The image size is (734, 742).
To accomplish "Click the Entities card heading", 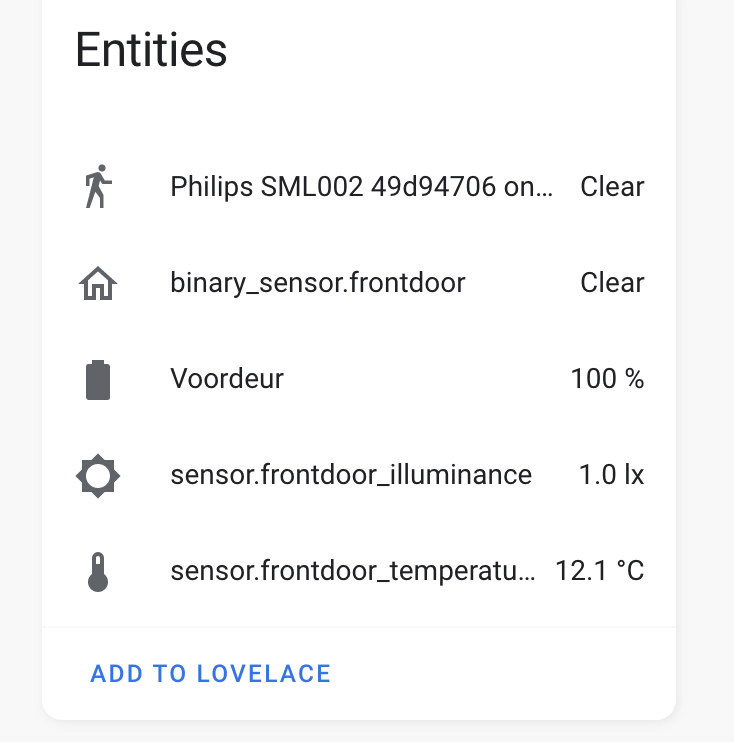I will (151, 50).
